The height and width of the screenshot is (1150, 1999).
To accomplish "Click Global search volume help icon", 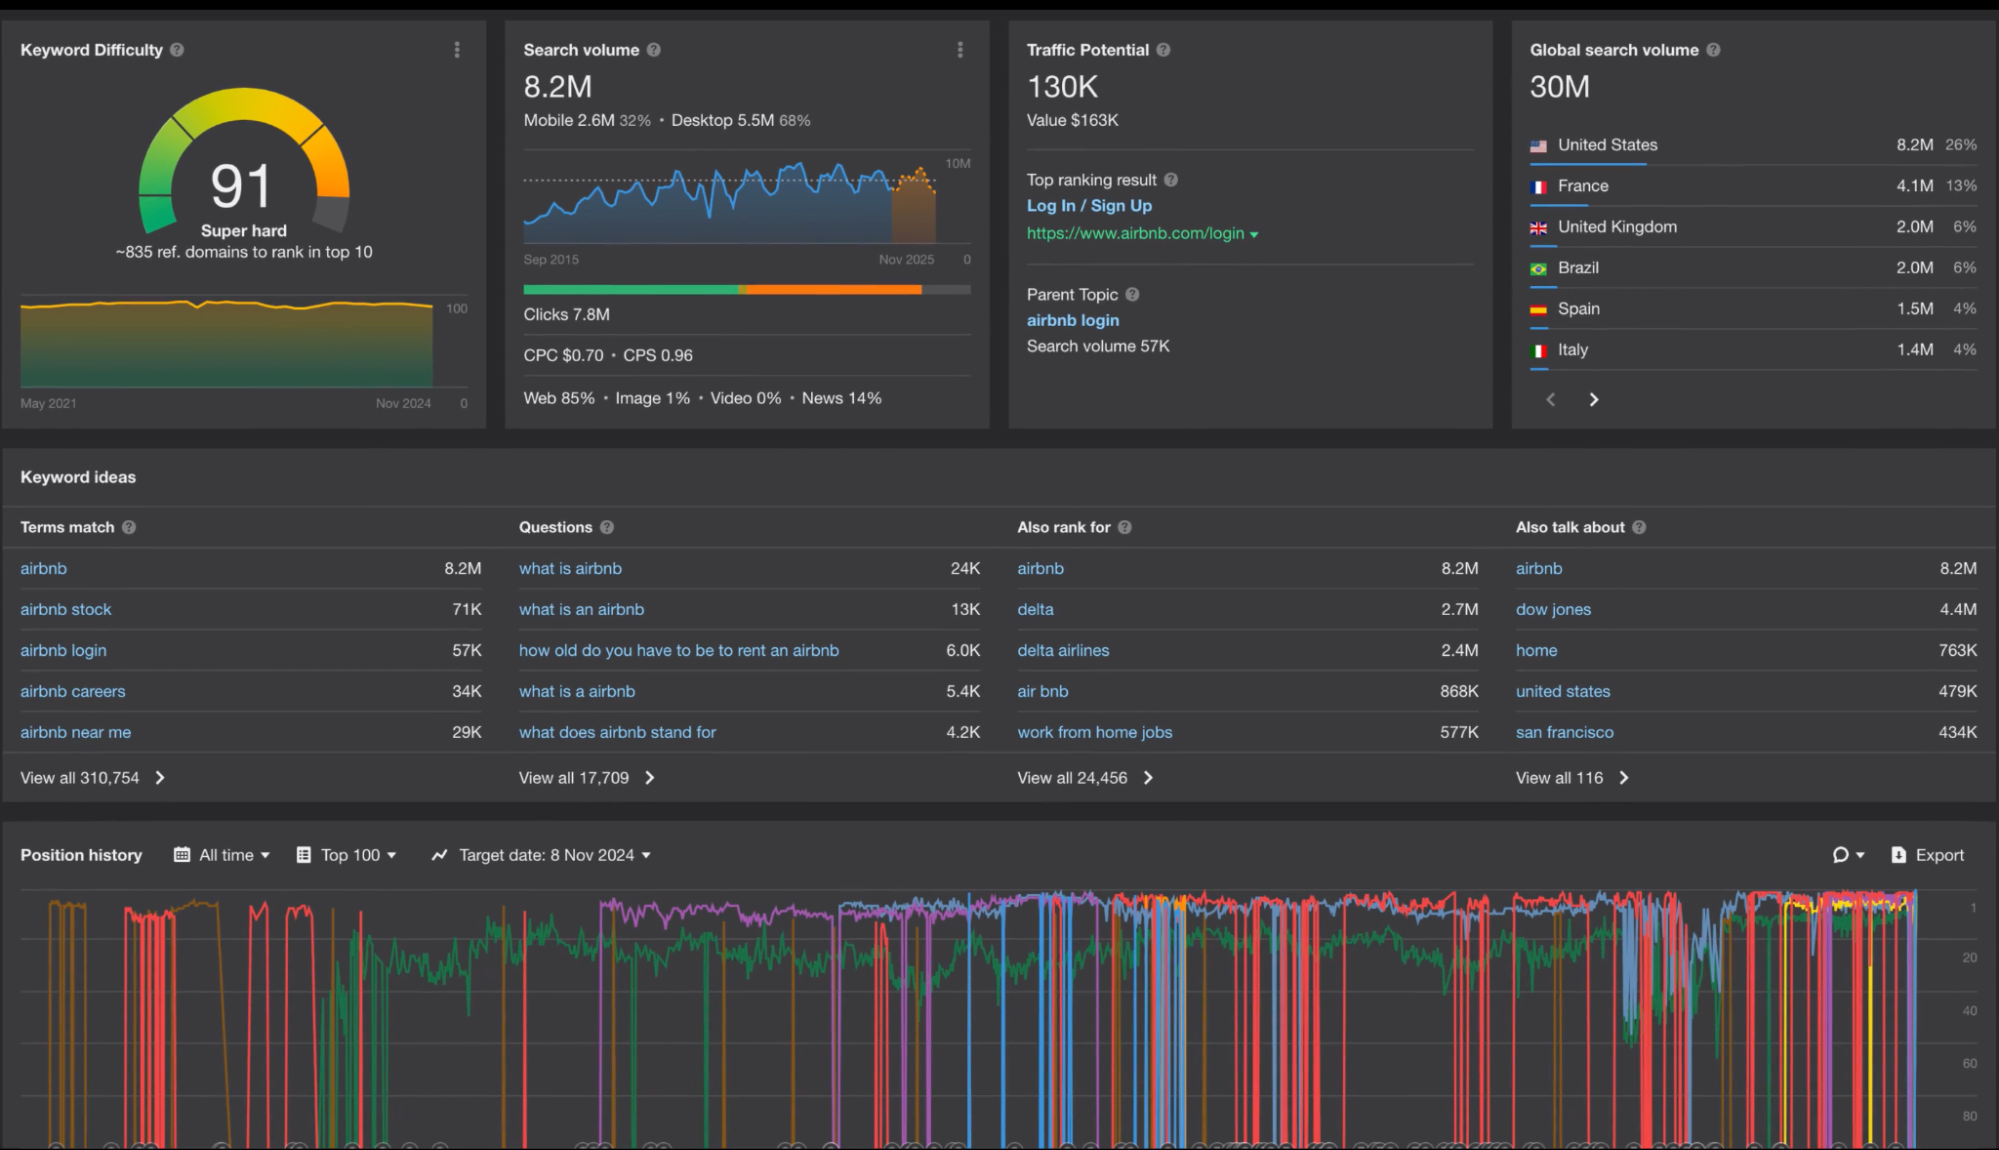I will pos(1713,50).
